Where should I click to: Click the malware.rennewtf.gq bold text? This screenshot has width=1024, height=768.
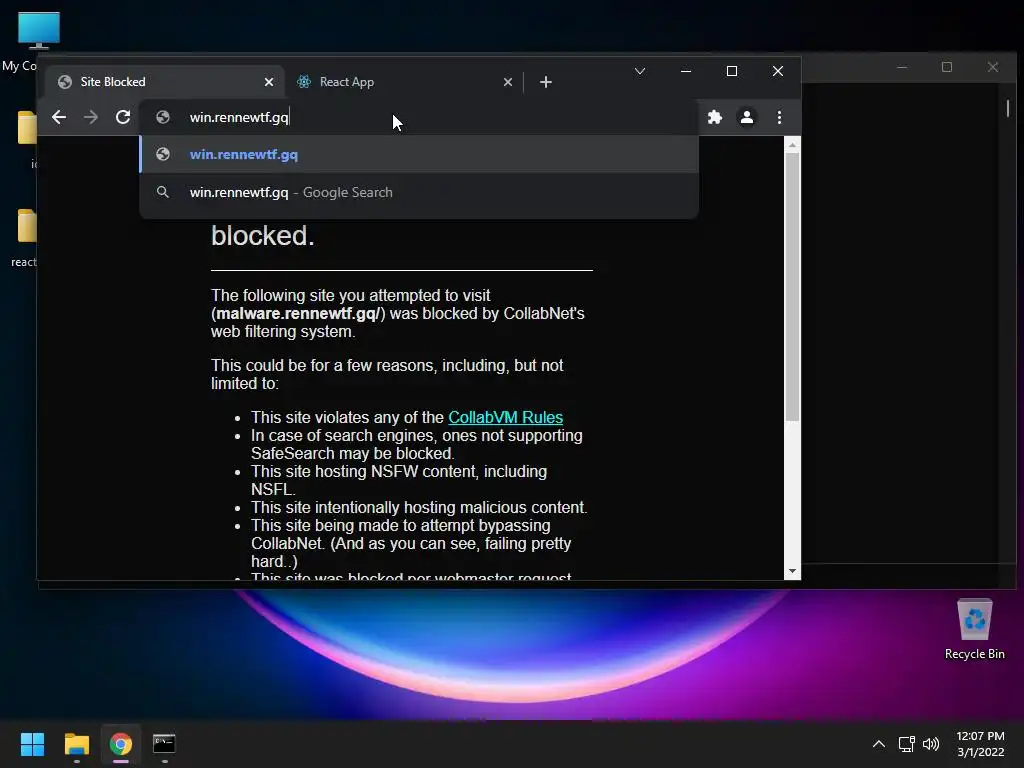(297, 314)
